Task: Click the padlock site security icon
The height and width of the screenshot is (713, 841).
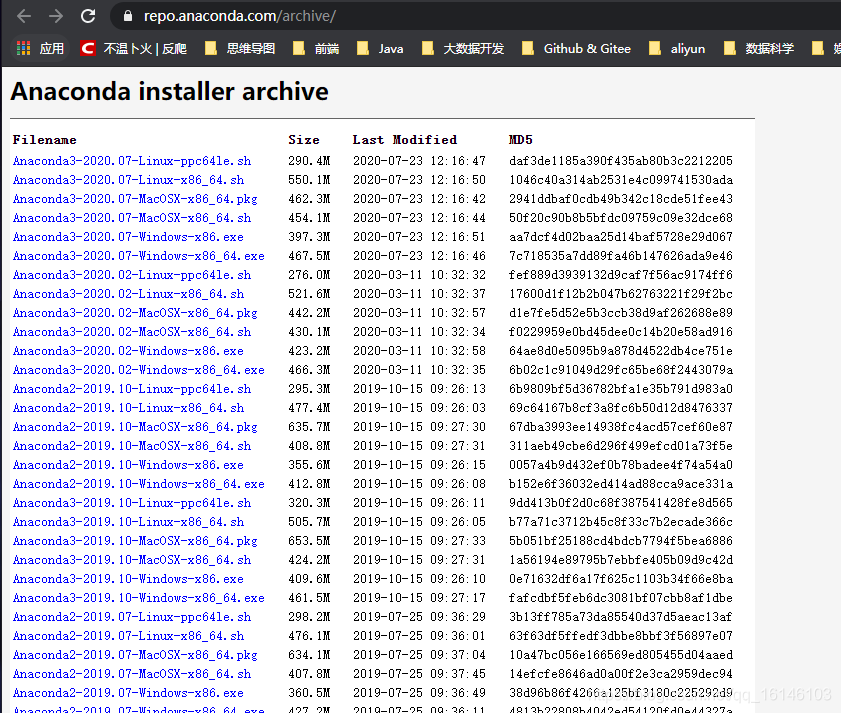Action: click(128, 16)
